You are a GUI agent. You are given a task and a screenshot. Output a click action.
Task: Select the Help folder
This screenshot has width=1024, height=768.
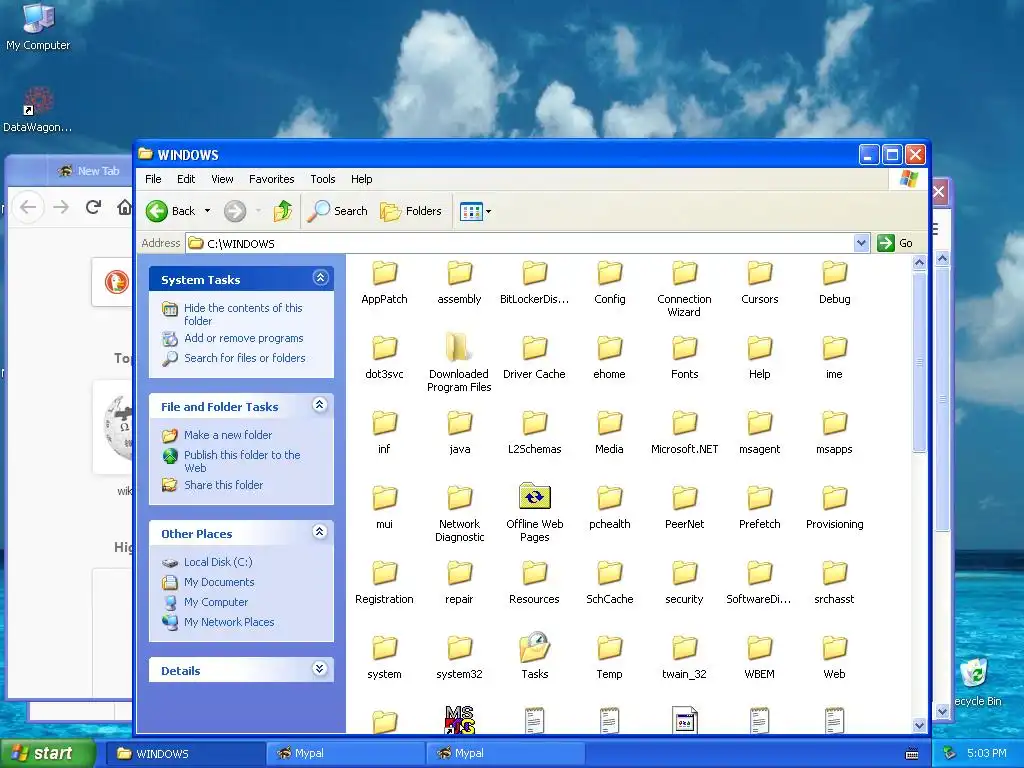point(760,357)
